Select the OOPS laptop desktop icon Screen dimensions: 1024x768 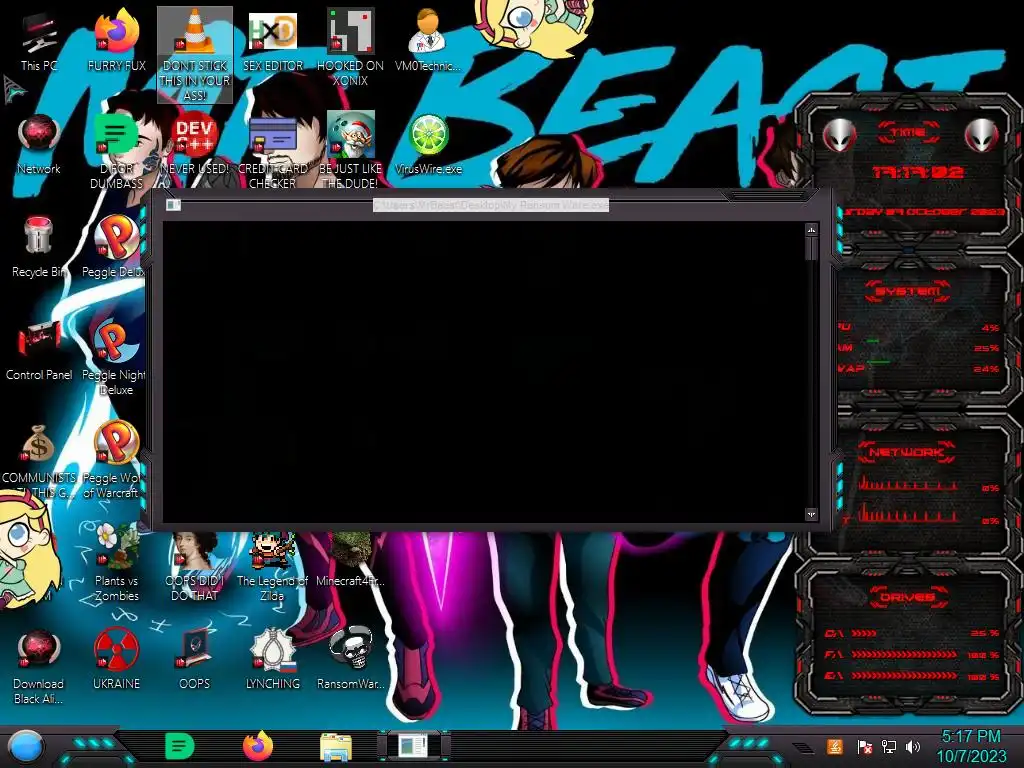click(195, 660)
